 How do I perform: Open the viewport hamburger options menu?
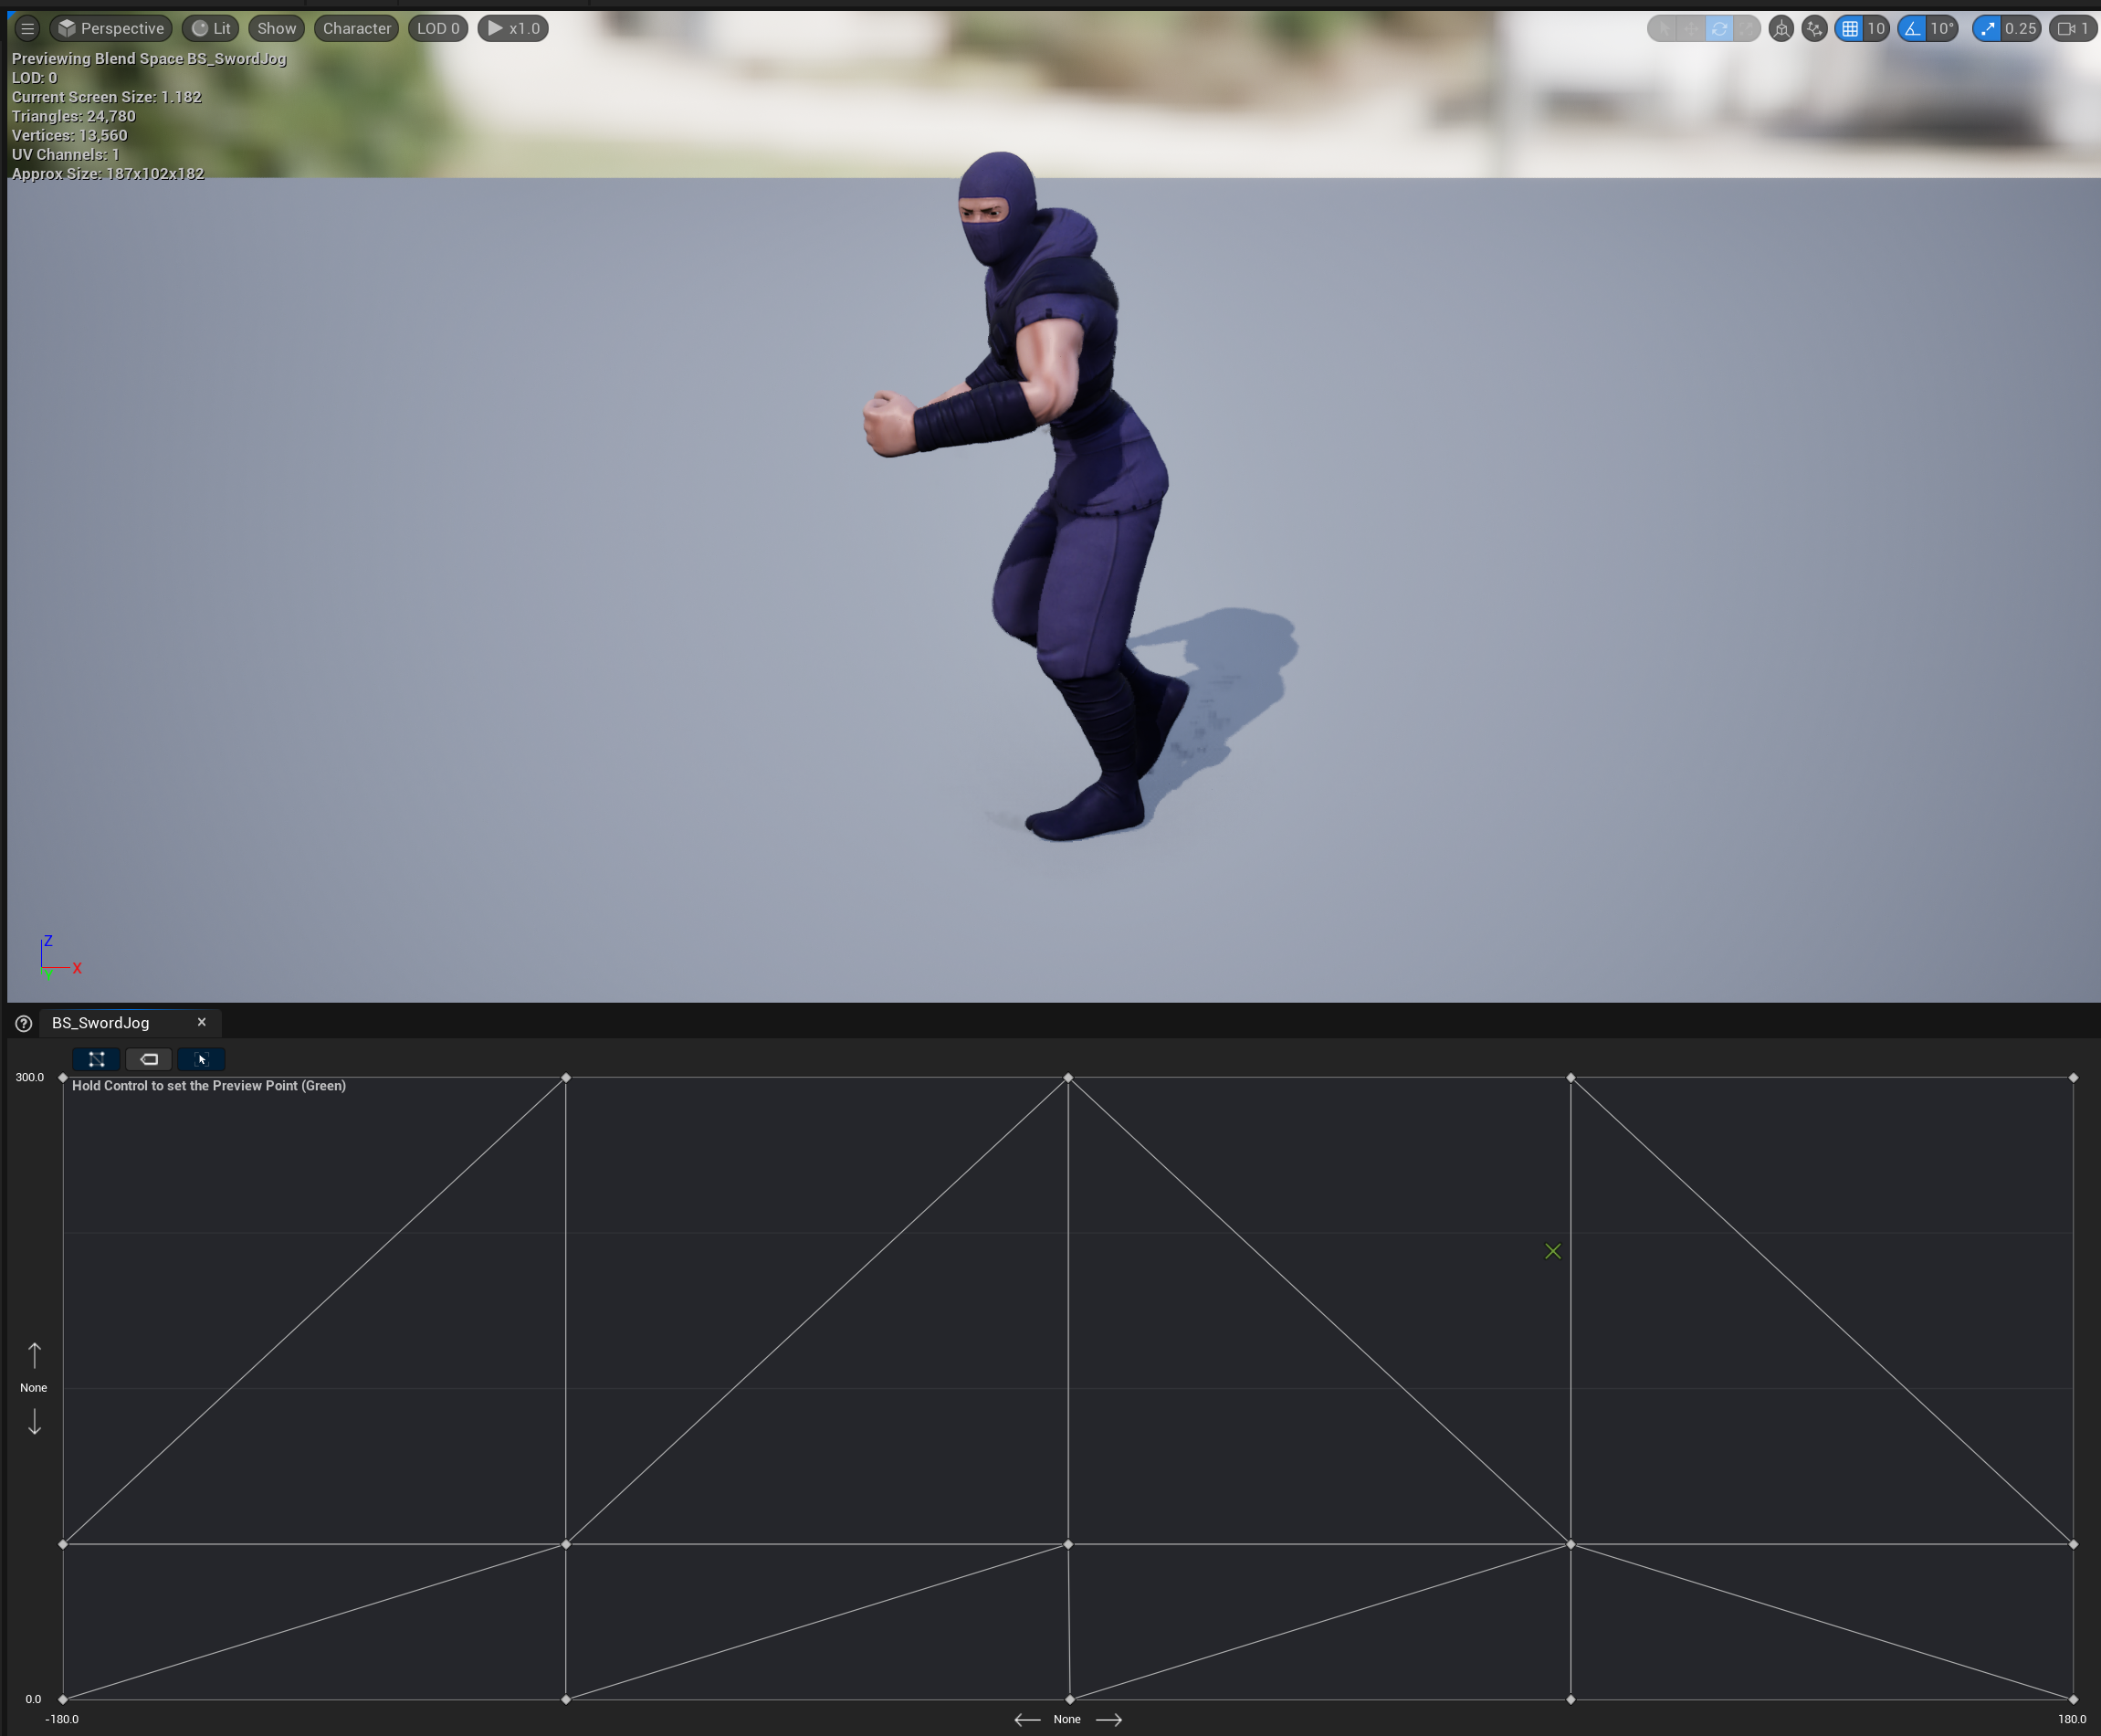pos(28,28)
